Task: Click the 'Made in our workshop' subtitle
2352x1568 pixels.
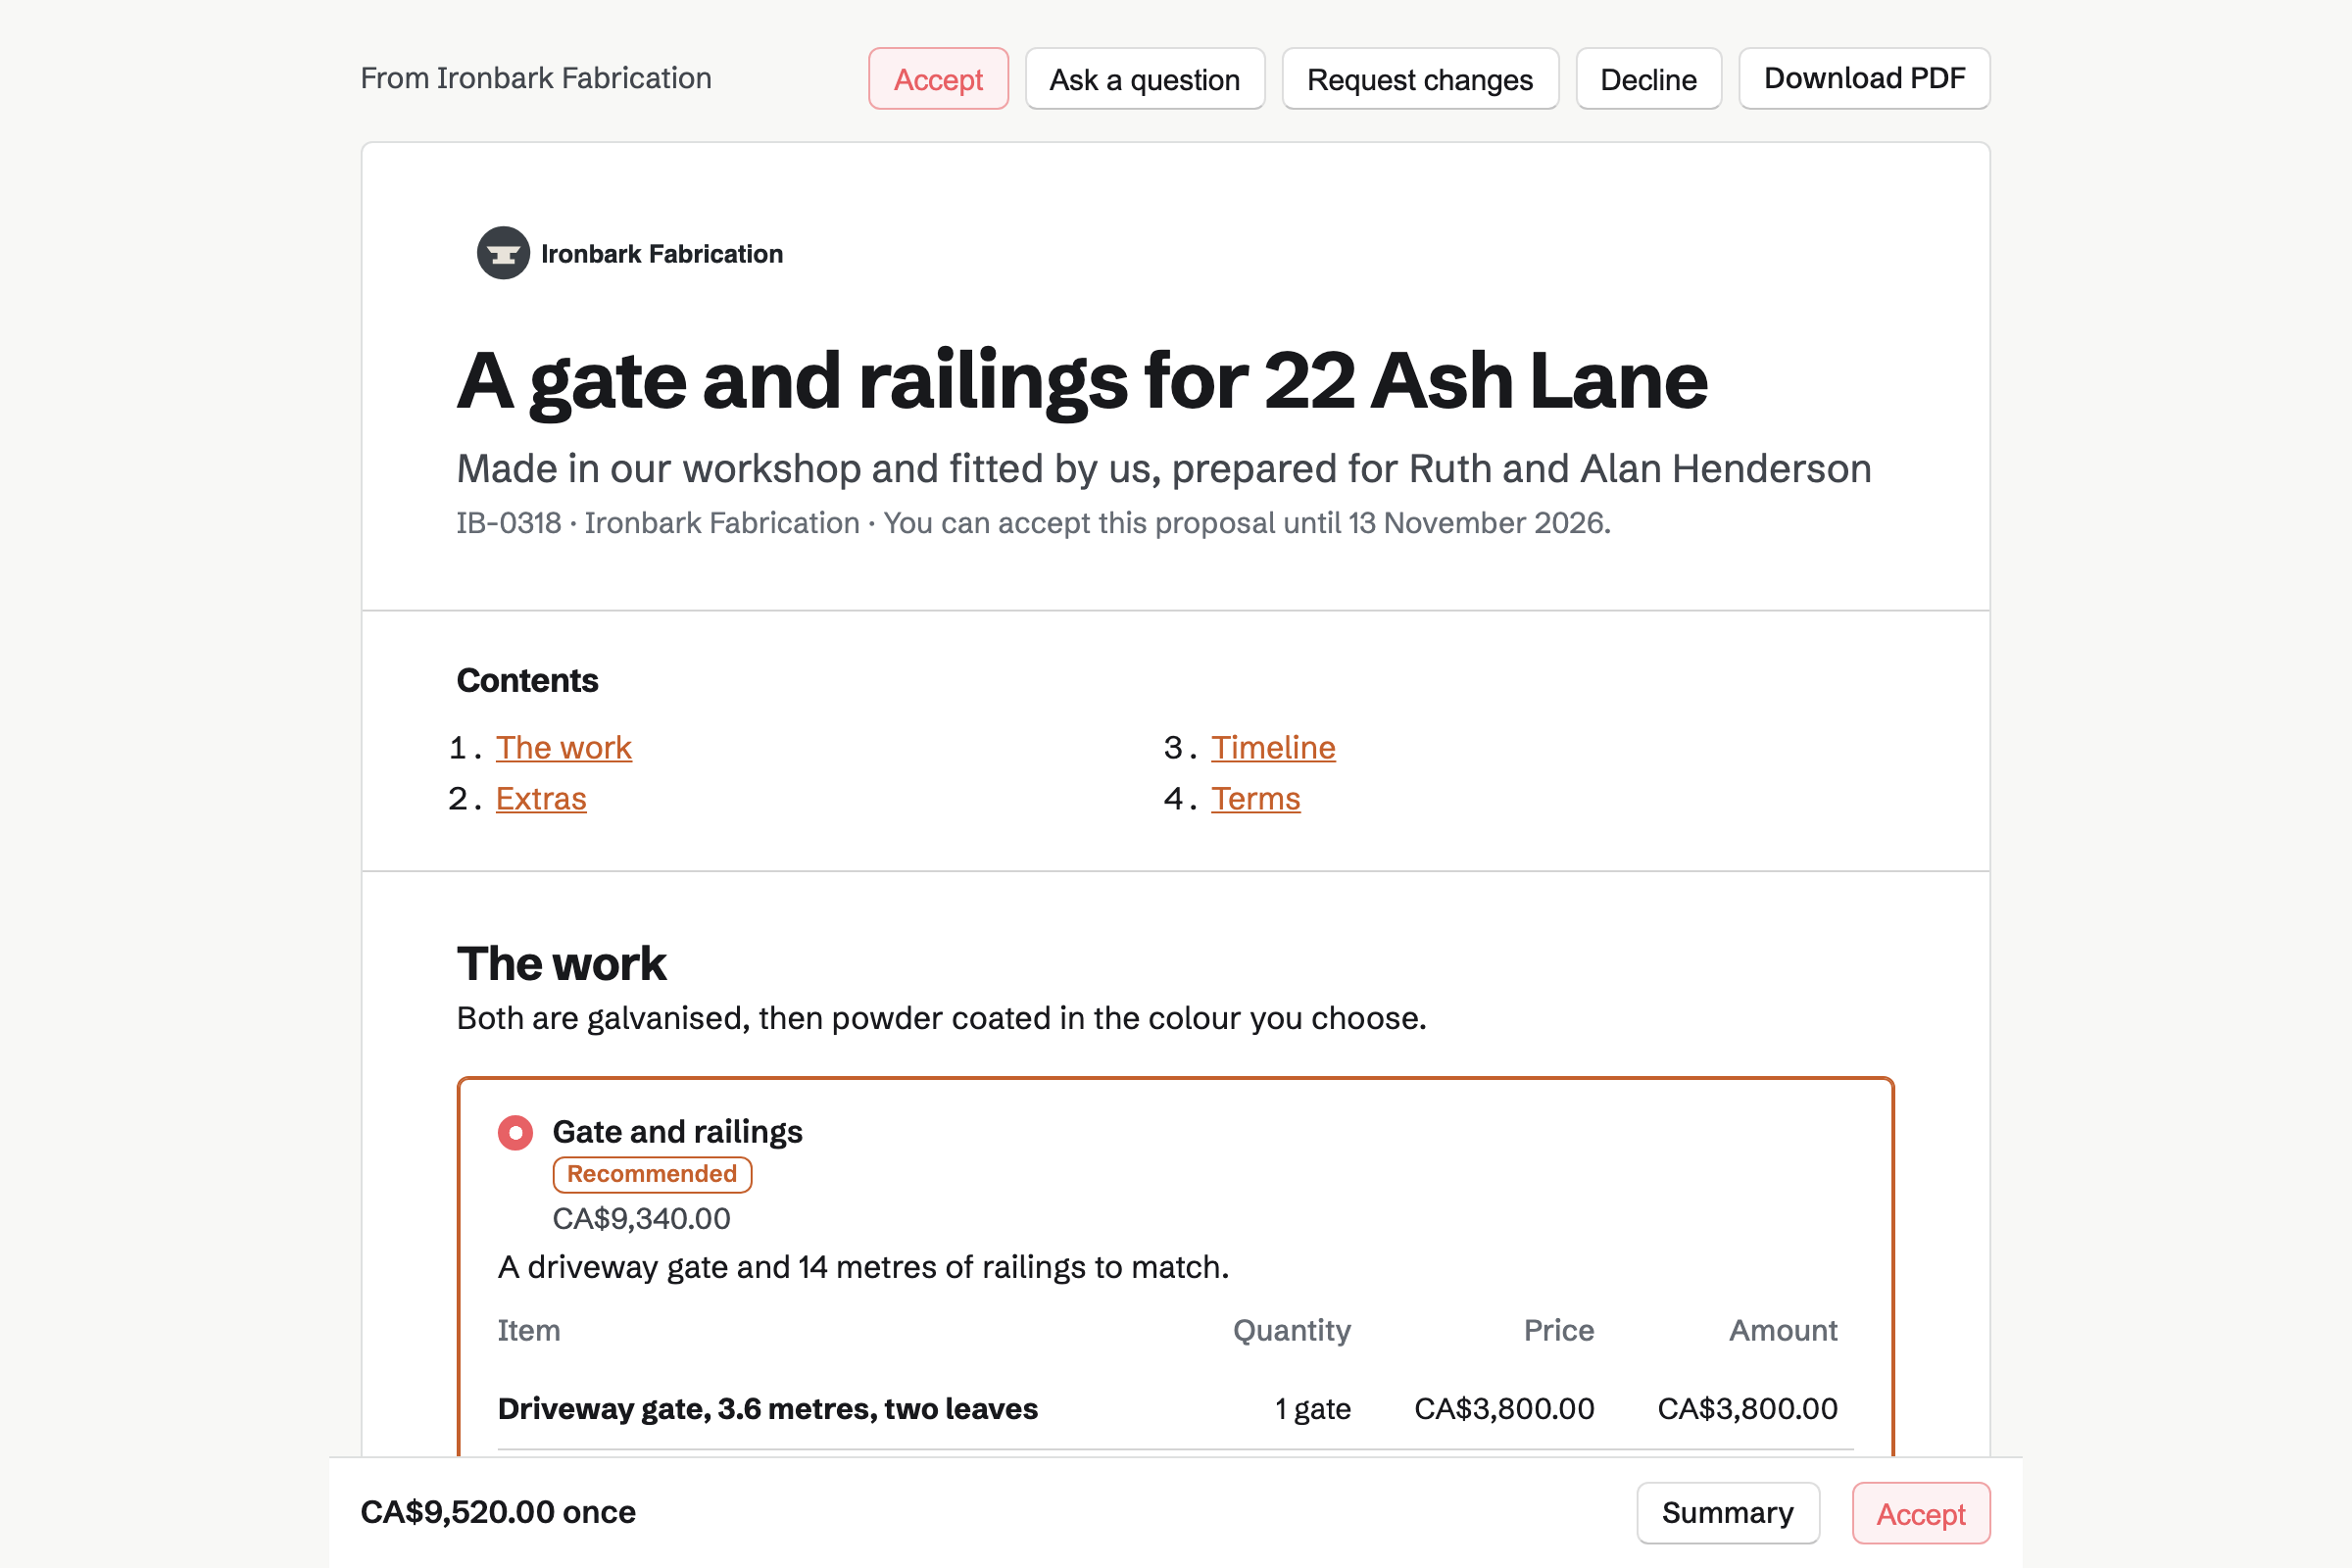Action: [1164, 469]
